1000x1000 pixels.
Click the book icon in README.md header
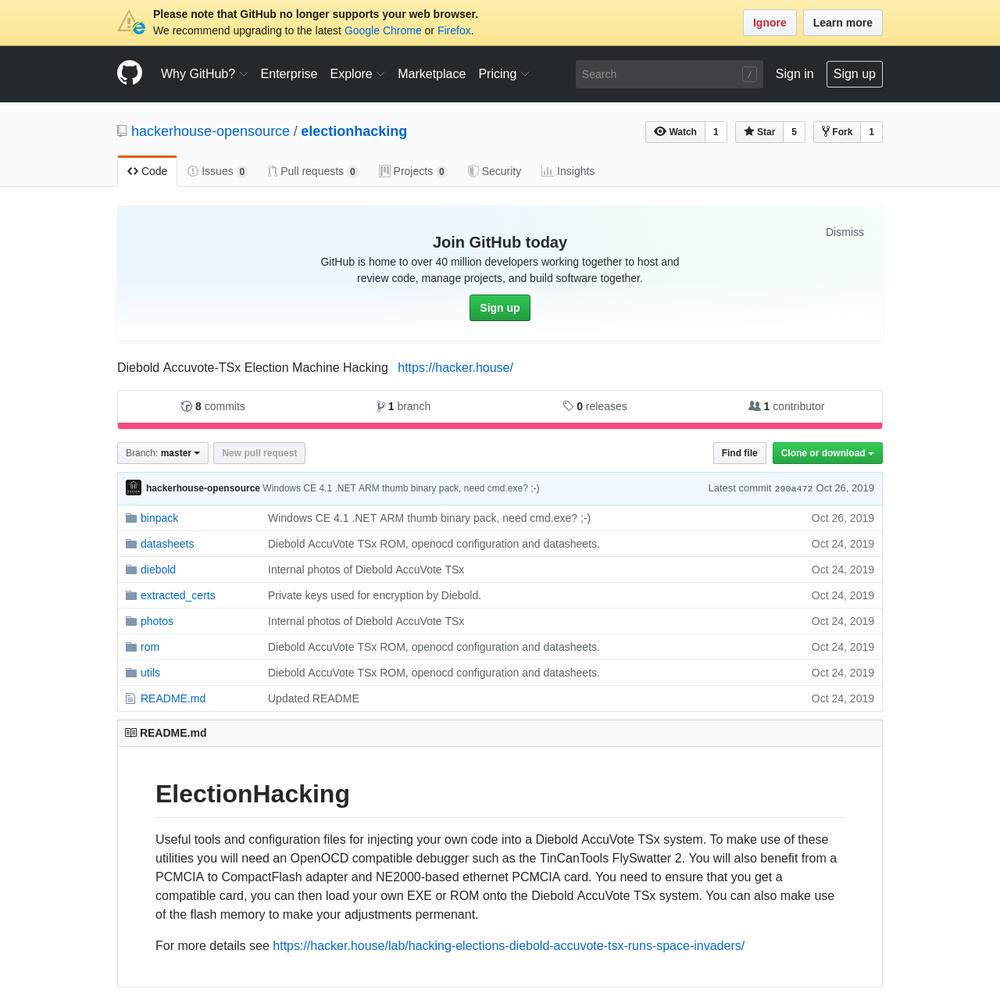pyautogui.click(x=131, y=733)
